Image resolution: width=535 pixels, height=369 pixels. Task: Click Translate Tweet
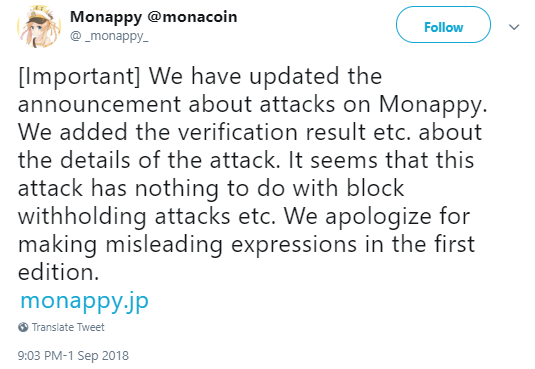coord(68,327)
